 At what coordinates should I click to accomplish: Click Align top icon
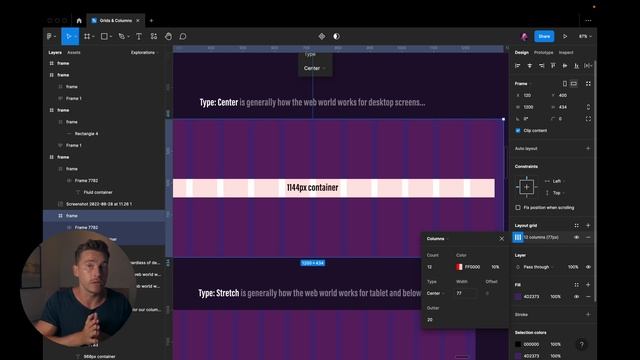pyautogui.click(x=553, y=66)
